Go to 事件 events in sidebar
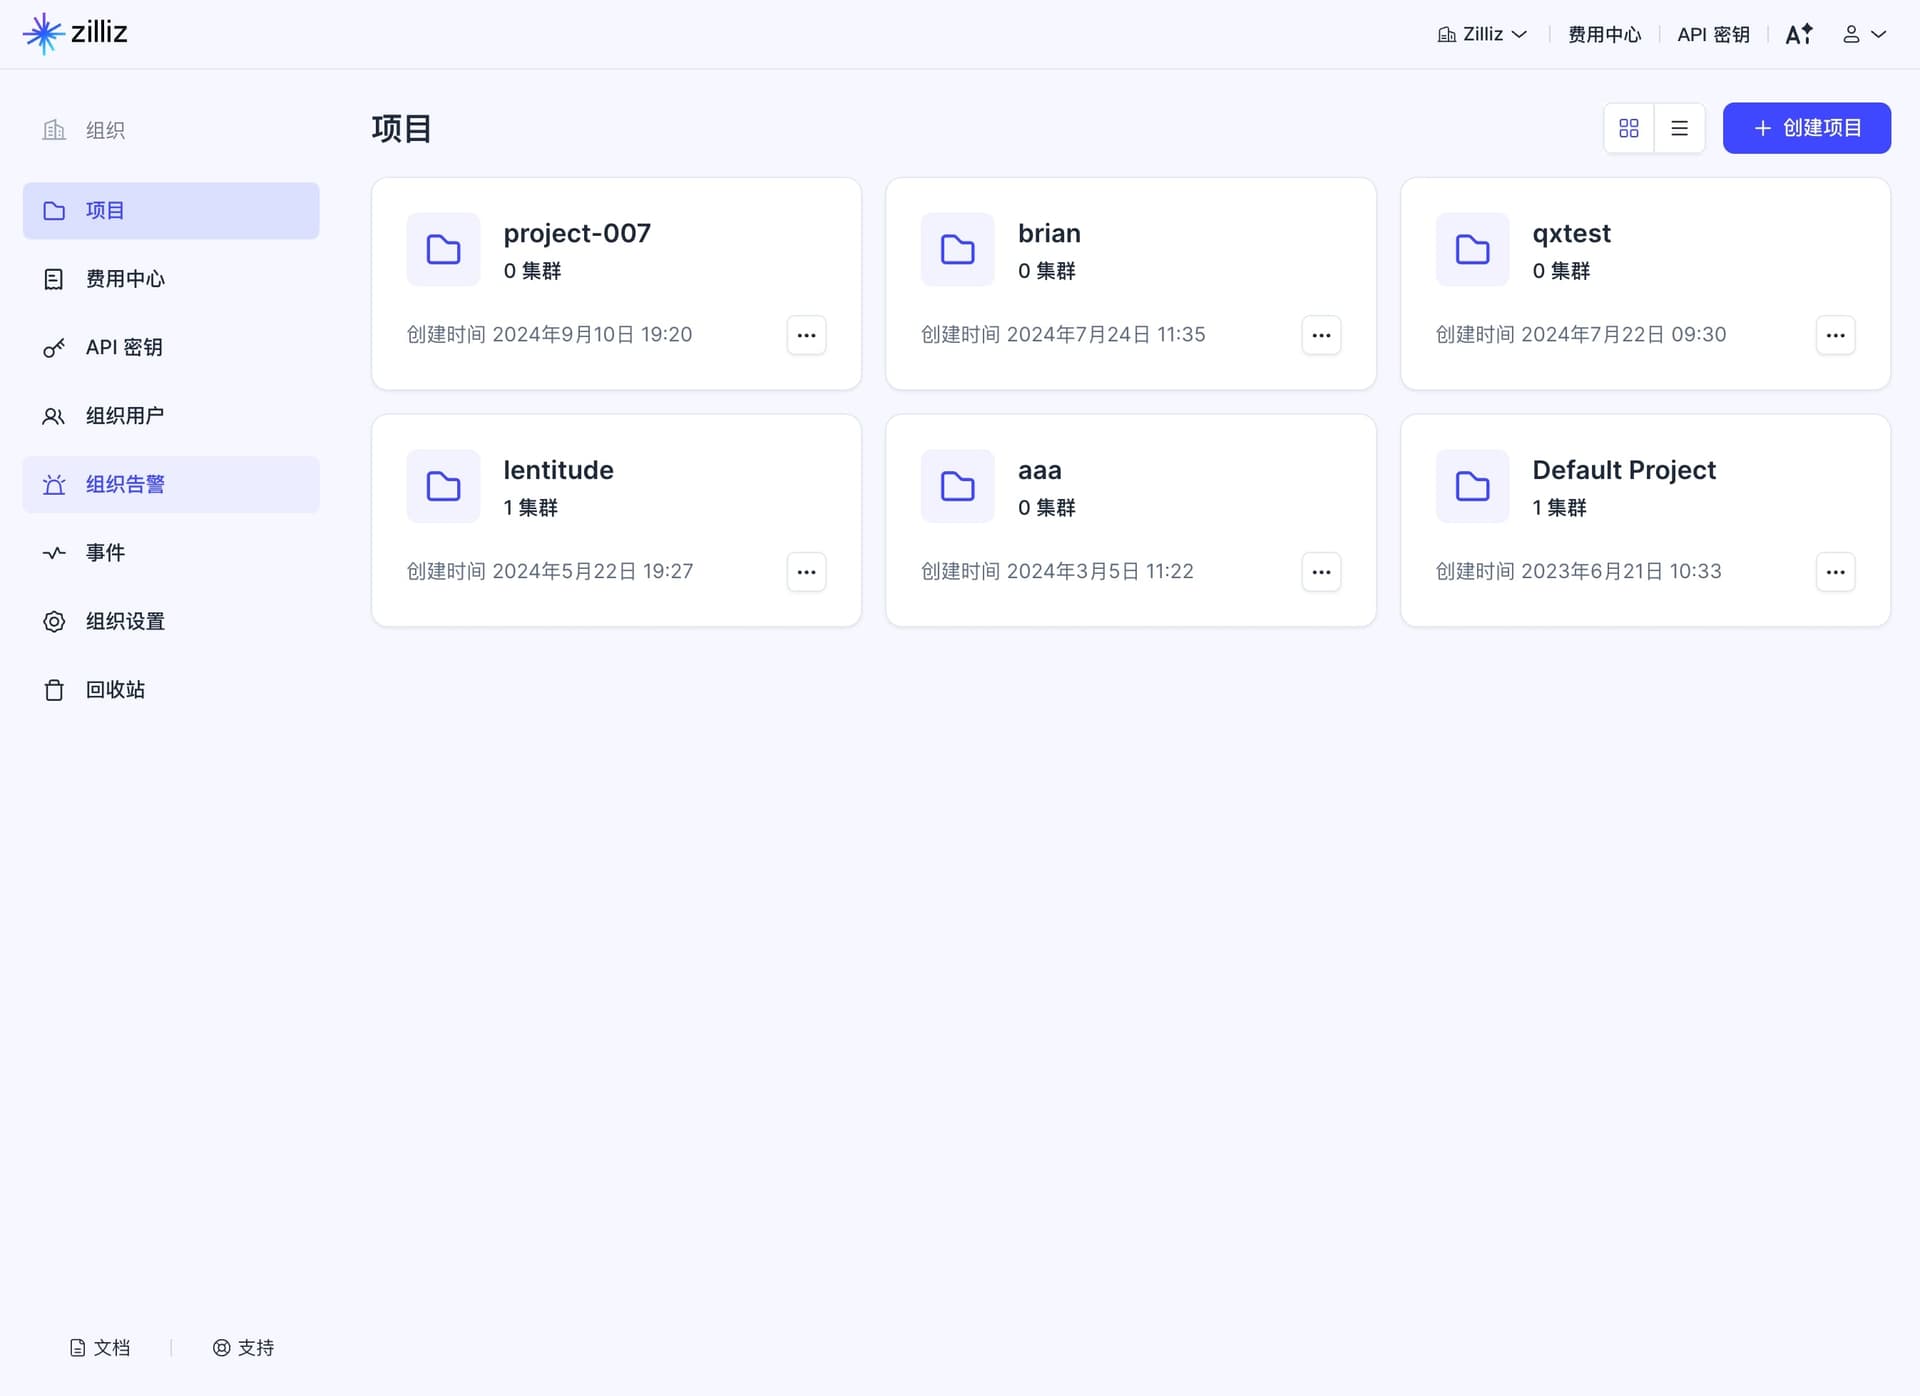This screenshot has height=1396, width=1920. click(171, 552)
